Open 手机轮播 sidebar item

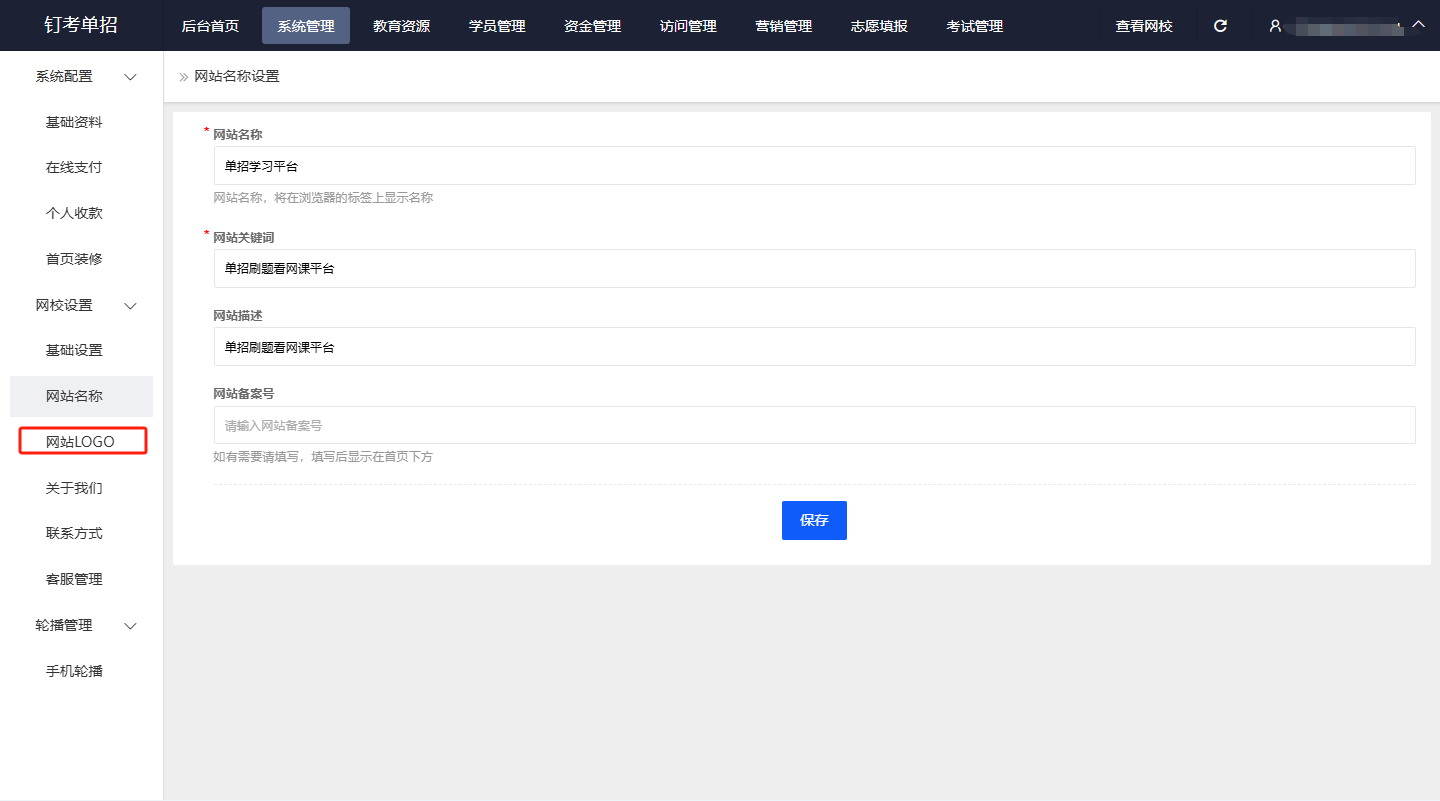[x=74, y=671]
